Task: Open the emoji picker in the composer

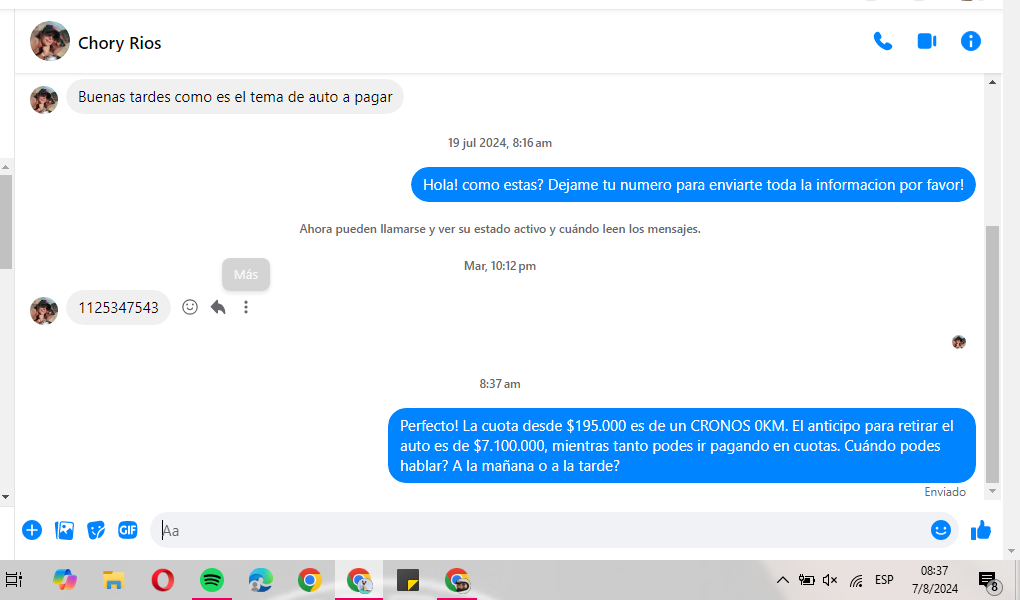Action: click(941, 530)
